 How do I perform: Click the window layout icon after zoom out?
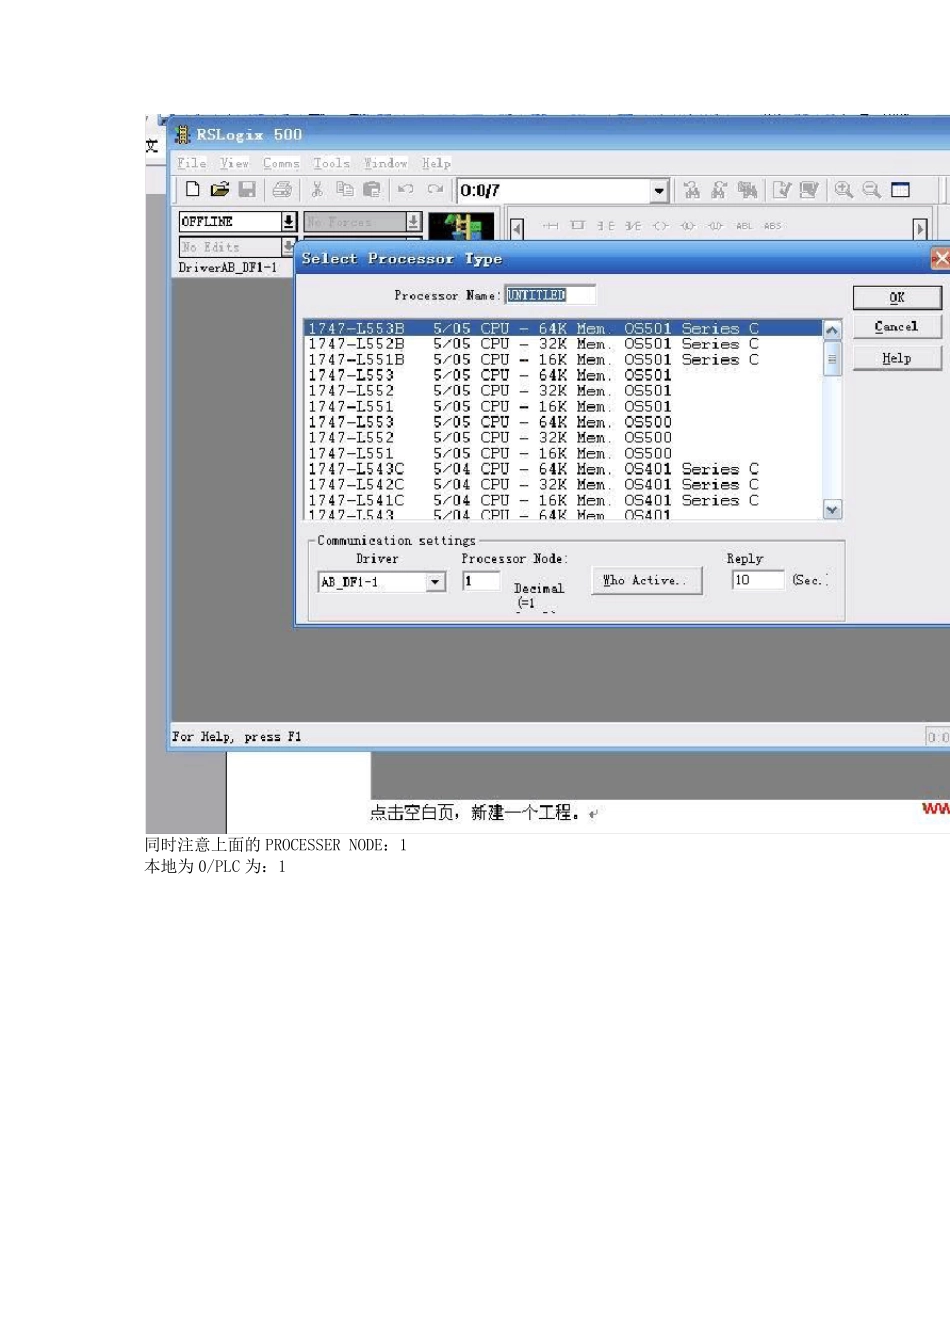[x=901, y=190]
